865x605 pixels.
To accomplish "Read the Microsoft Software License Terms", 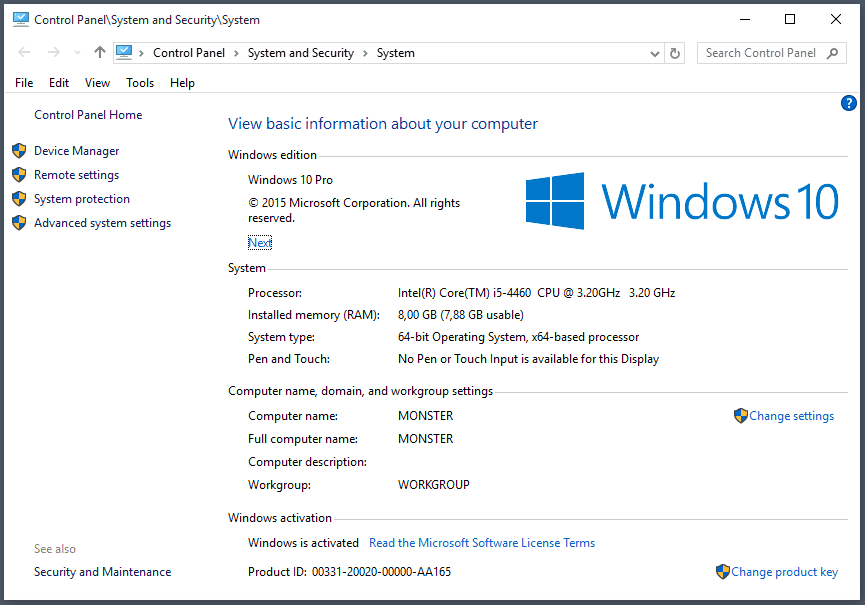I will 481,543.
